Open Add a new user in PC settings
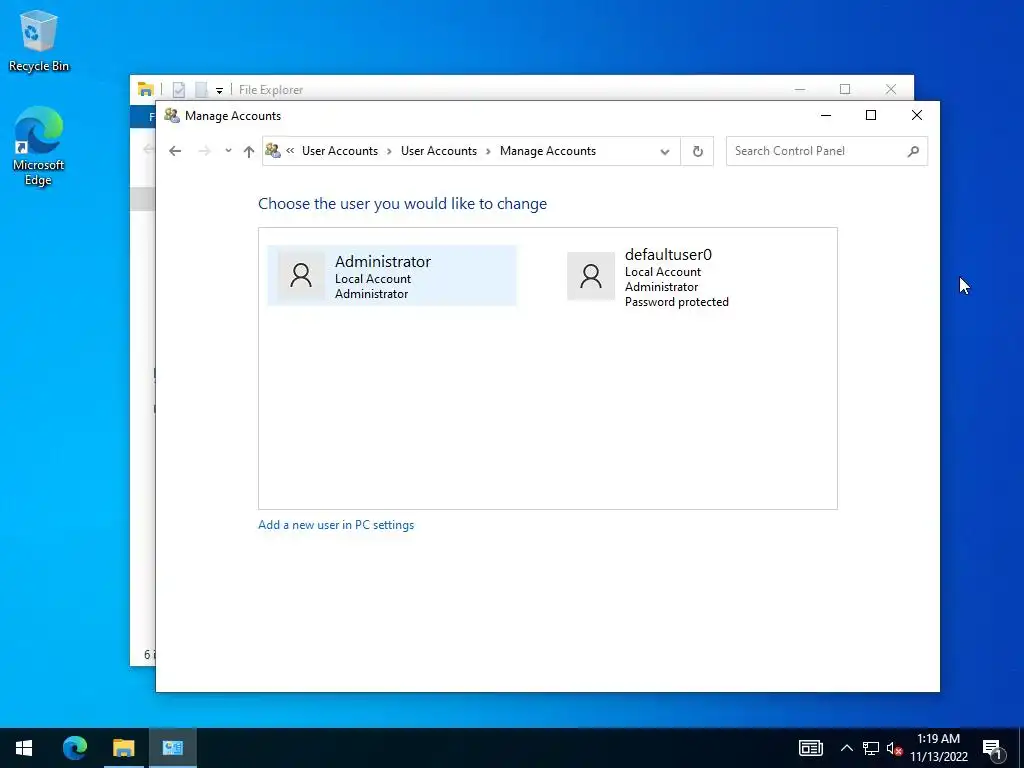This screenshot has width=1024, height=768. coord(336,525)
